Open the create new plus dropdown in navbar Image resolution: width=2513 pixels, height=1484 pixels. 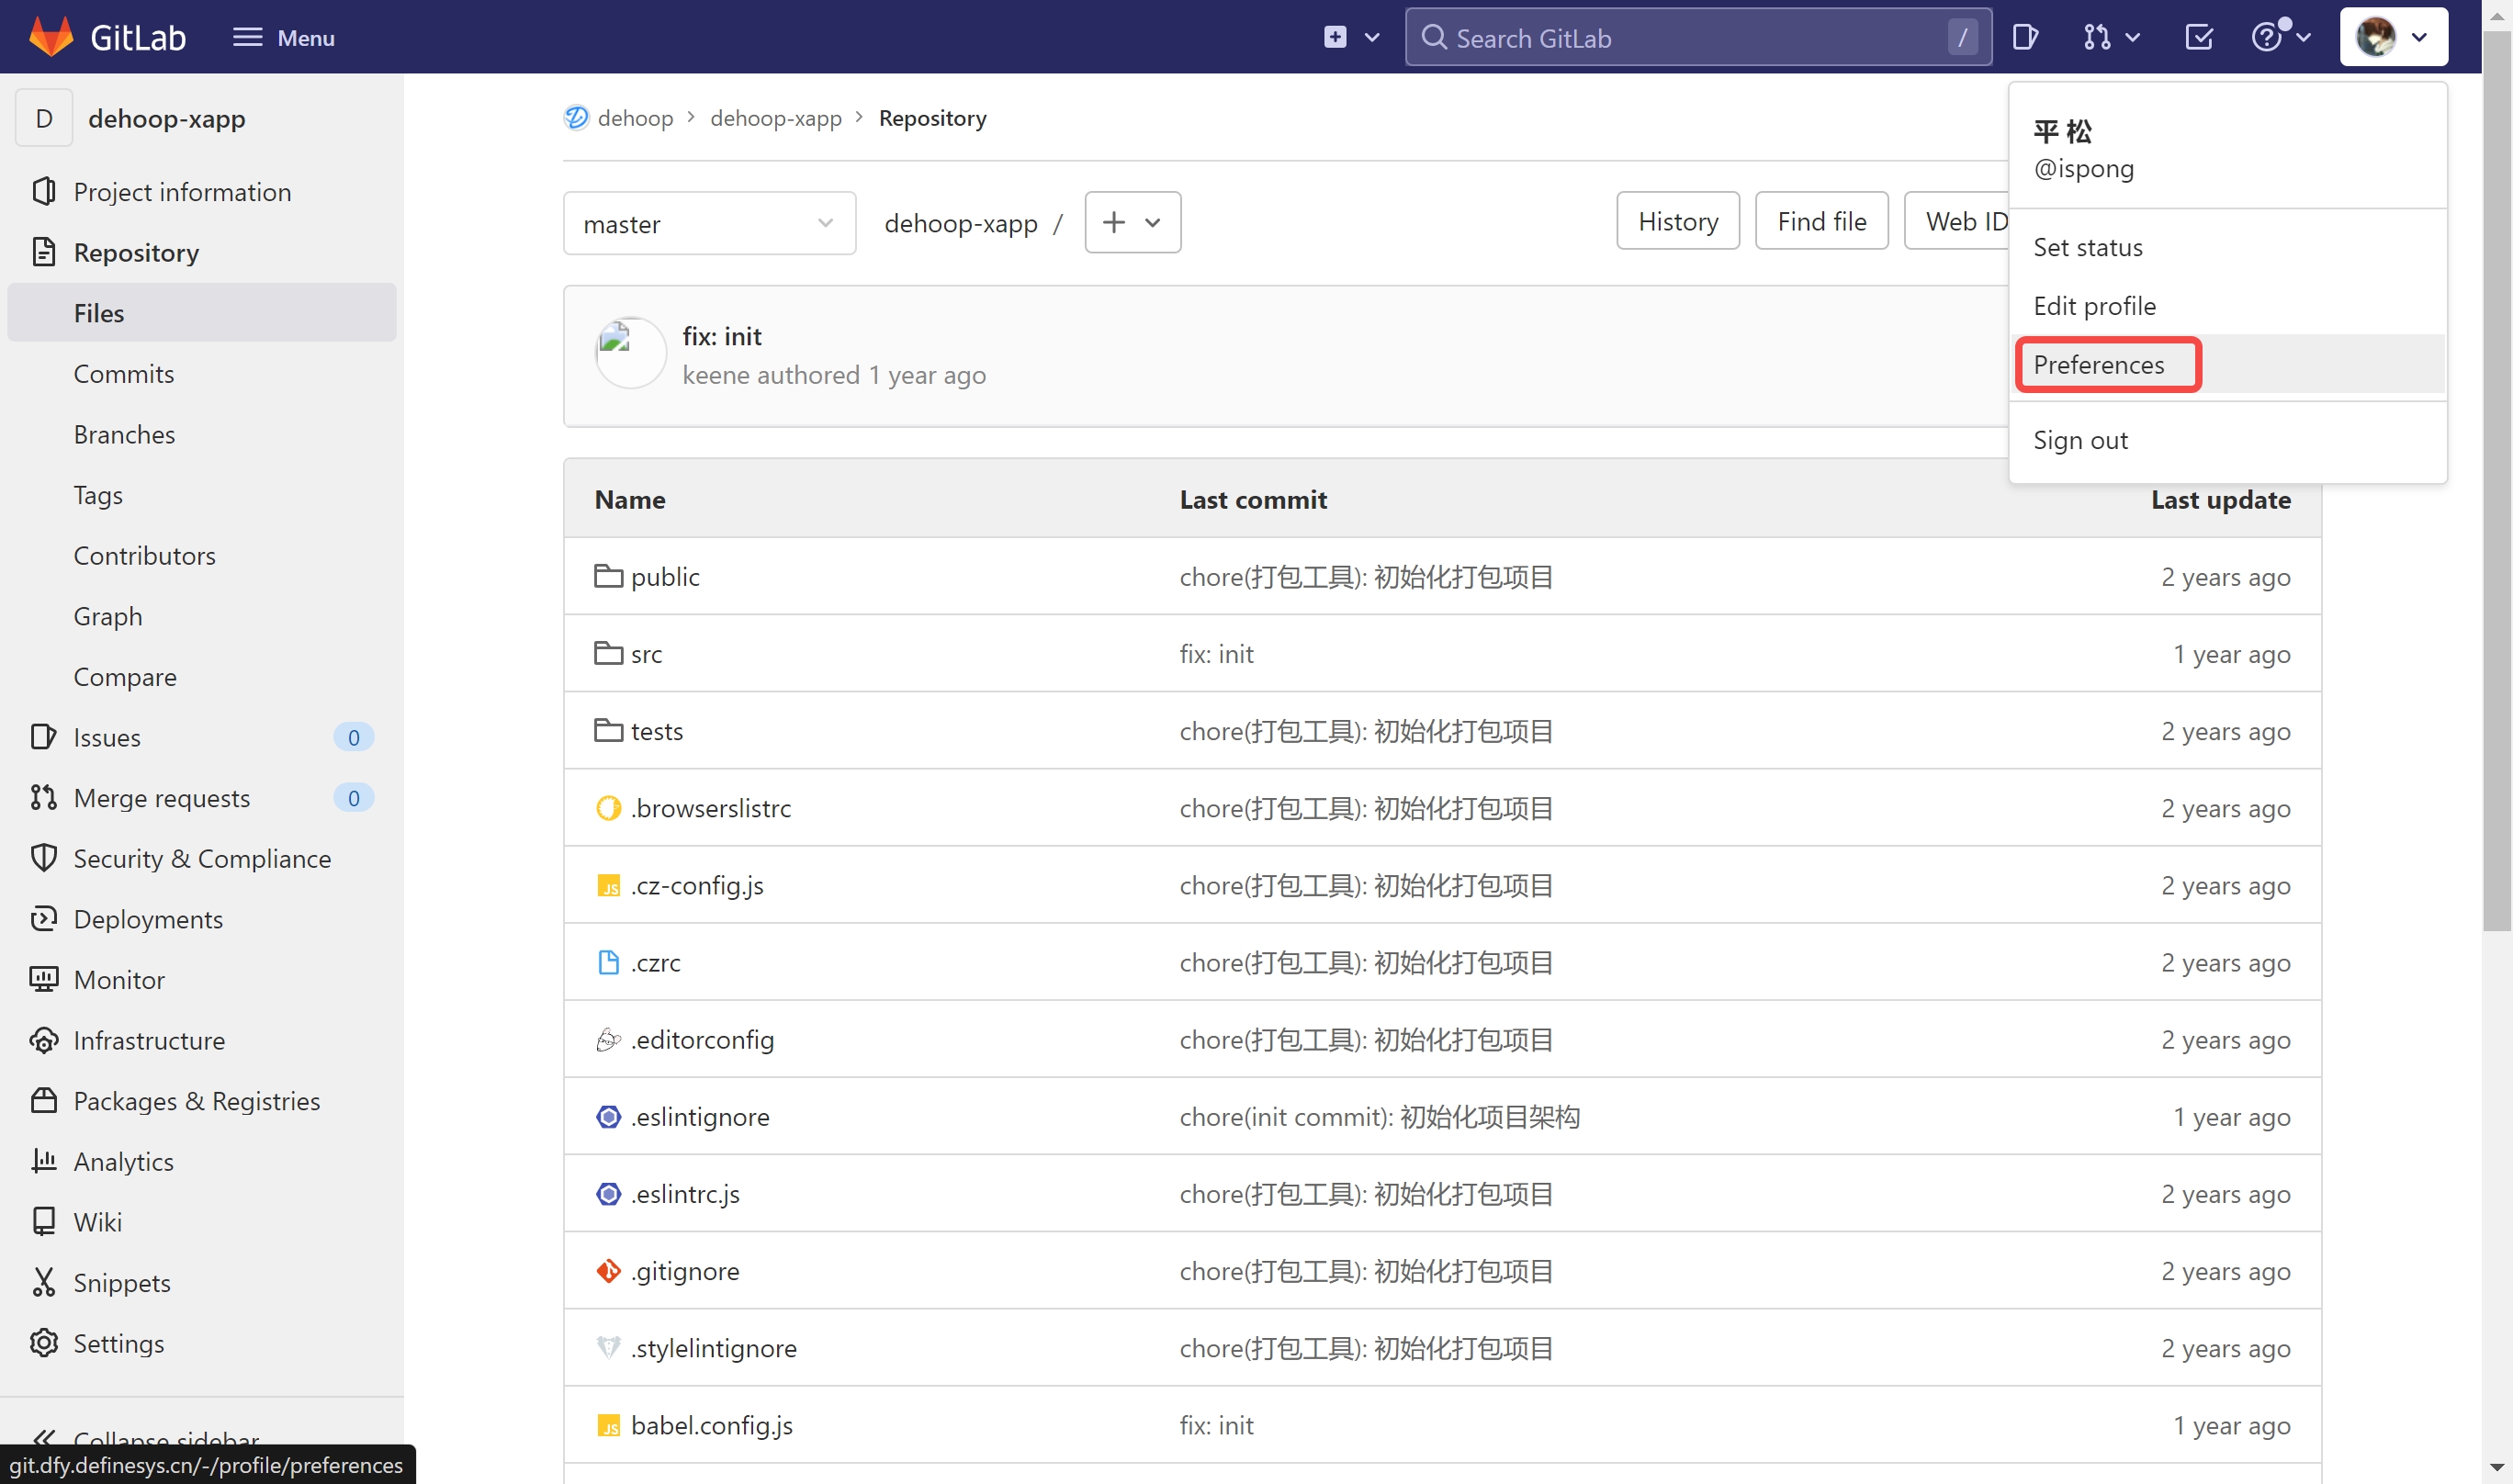(1351, 37)
